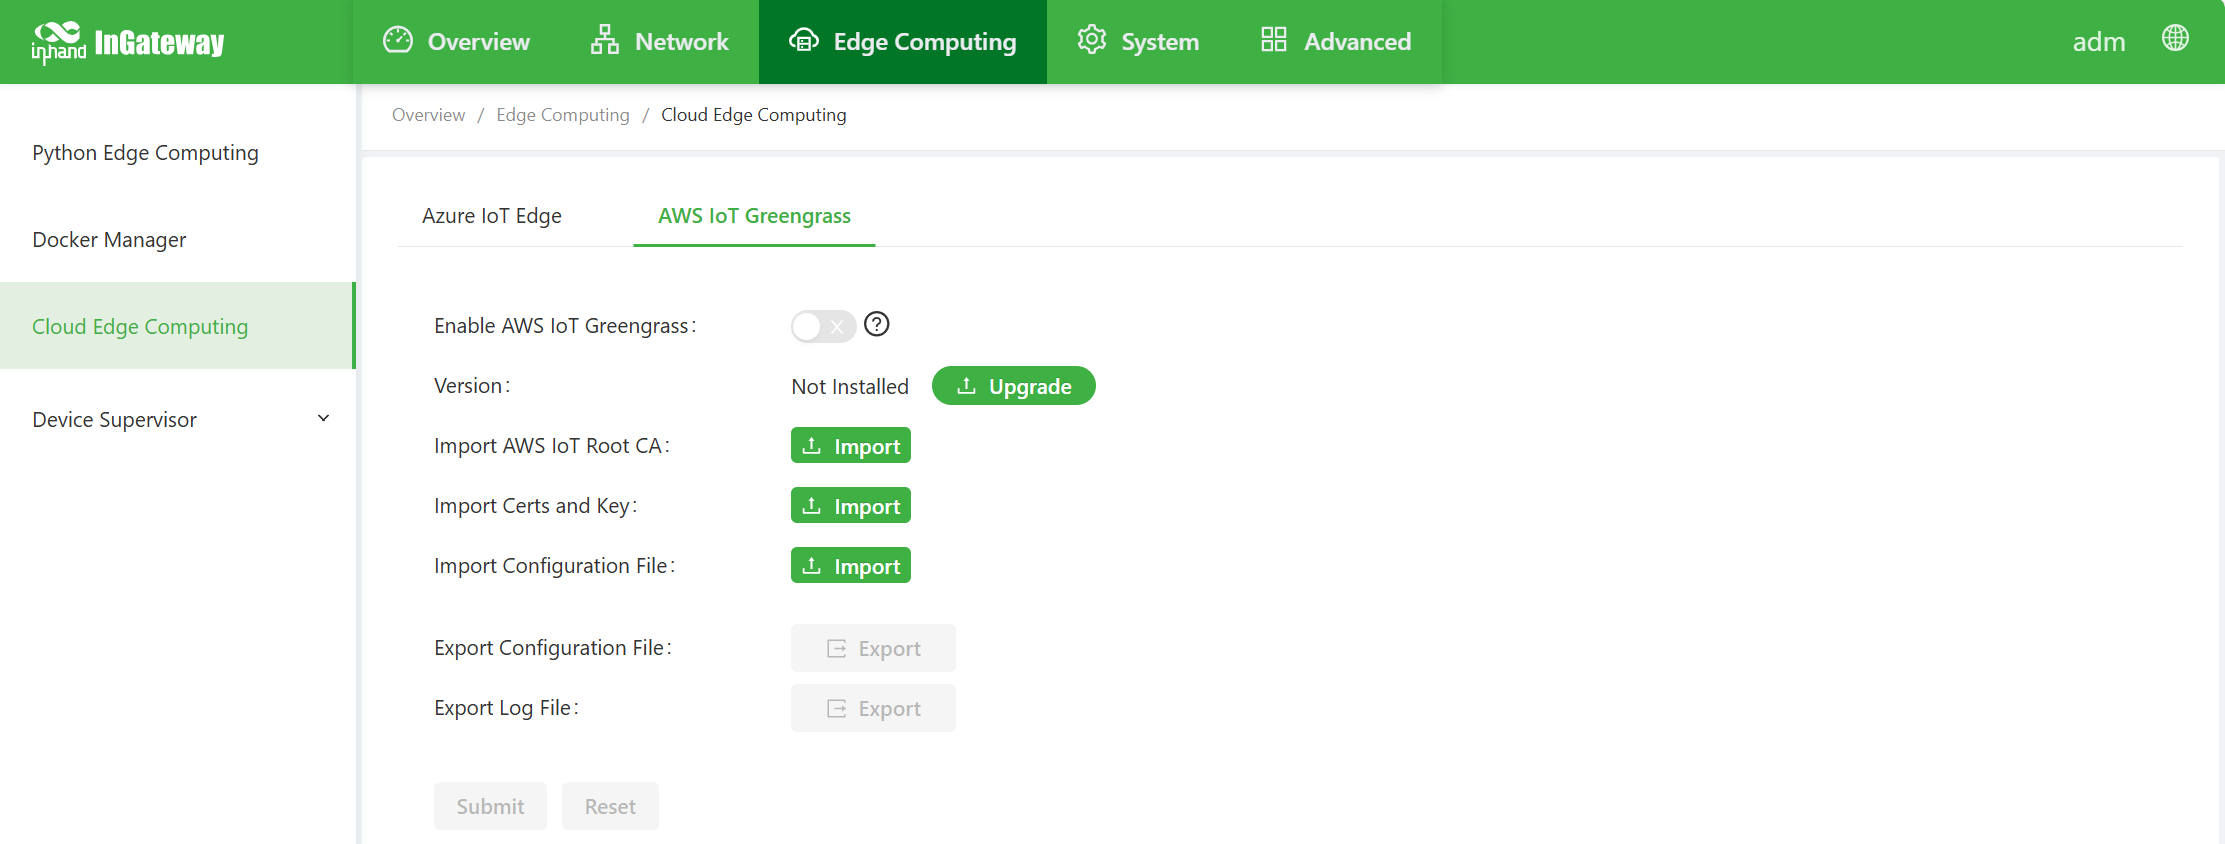Click the Advanced grid icon
Screen dimensions: 2225x844
(1273, 40)
